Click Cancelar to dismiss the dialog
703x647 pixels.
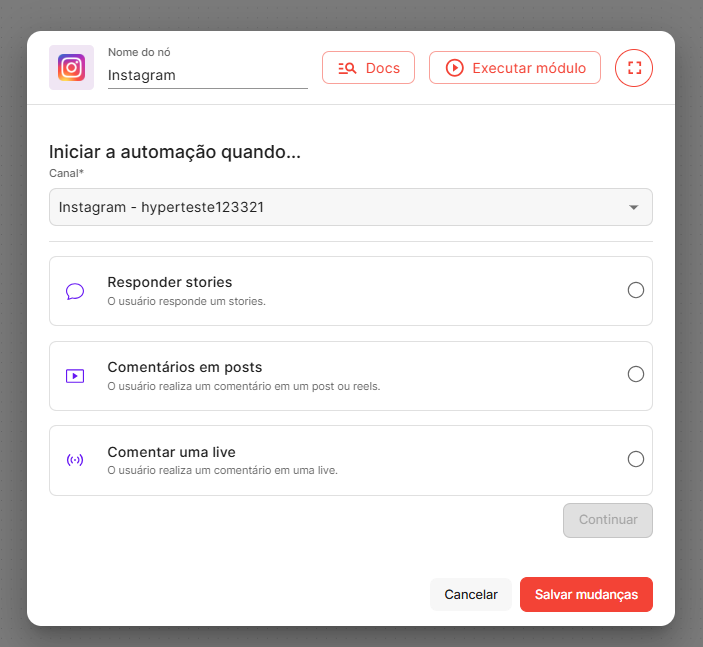click(x=470, y=594)
